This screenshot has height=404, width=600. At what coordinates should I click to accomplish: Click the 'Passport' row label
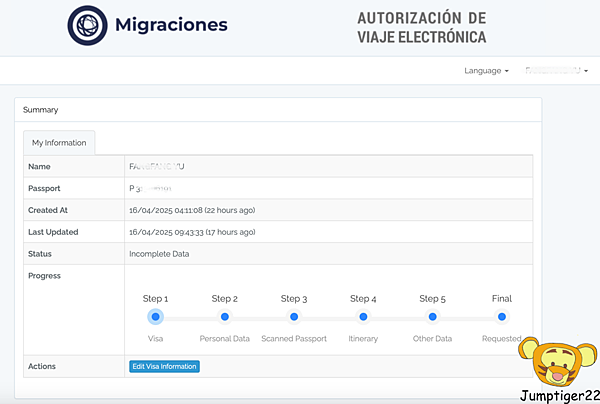tap(44, 189)
